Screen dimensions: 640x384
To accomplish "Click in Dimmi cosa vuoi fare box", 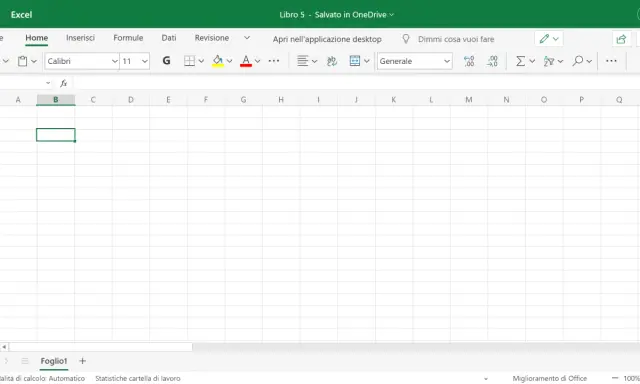I will pyautogui.click(x=456, y=39).
